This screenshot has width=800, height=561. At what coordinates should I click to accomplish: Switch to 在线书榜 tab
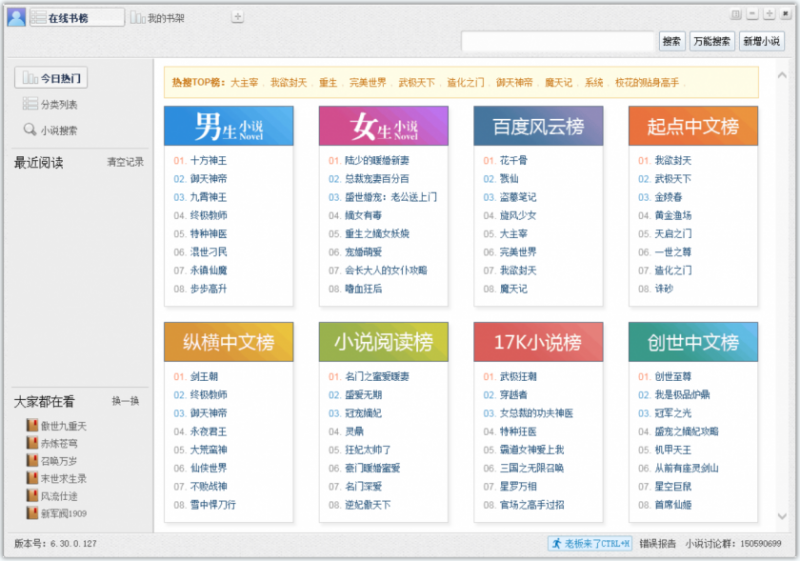pyautogui.click(x=77, y=18)
